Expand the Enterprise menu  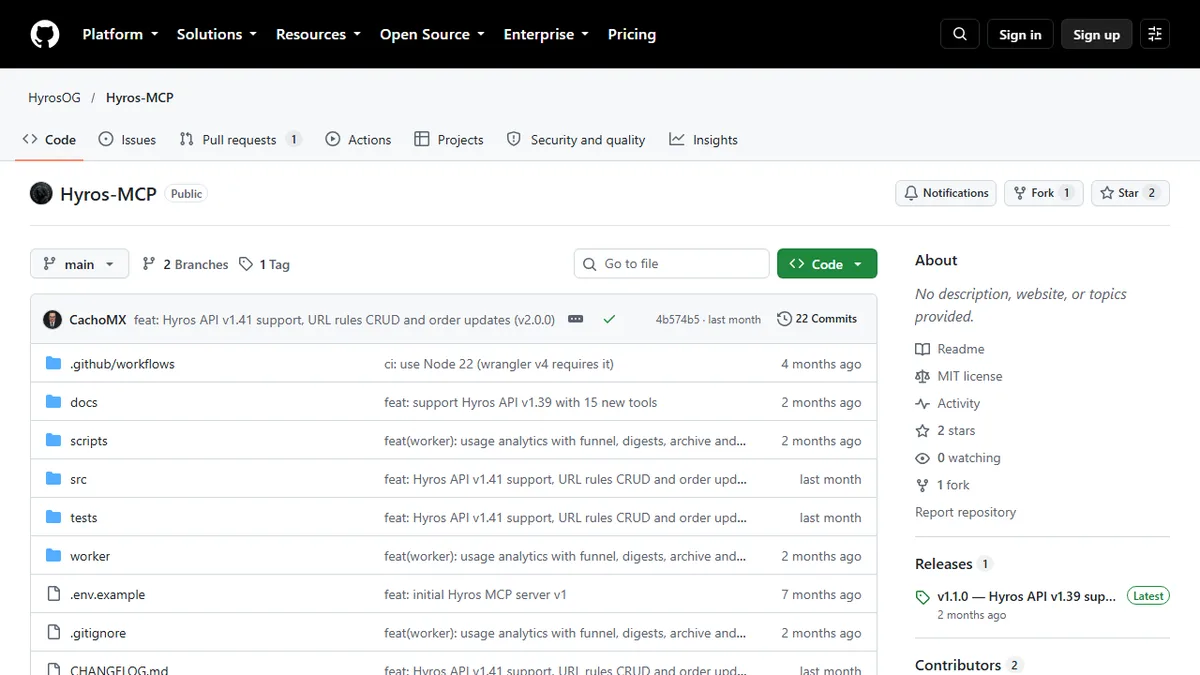[x=546, y=34]
